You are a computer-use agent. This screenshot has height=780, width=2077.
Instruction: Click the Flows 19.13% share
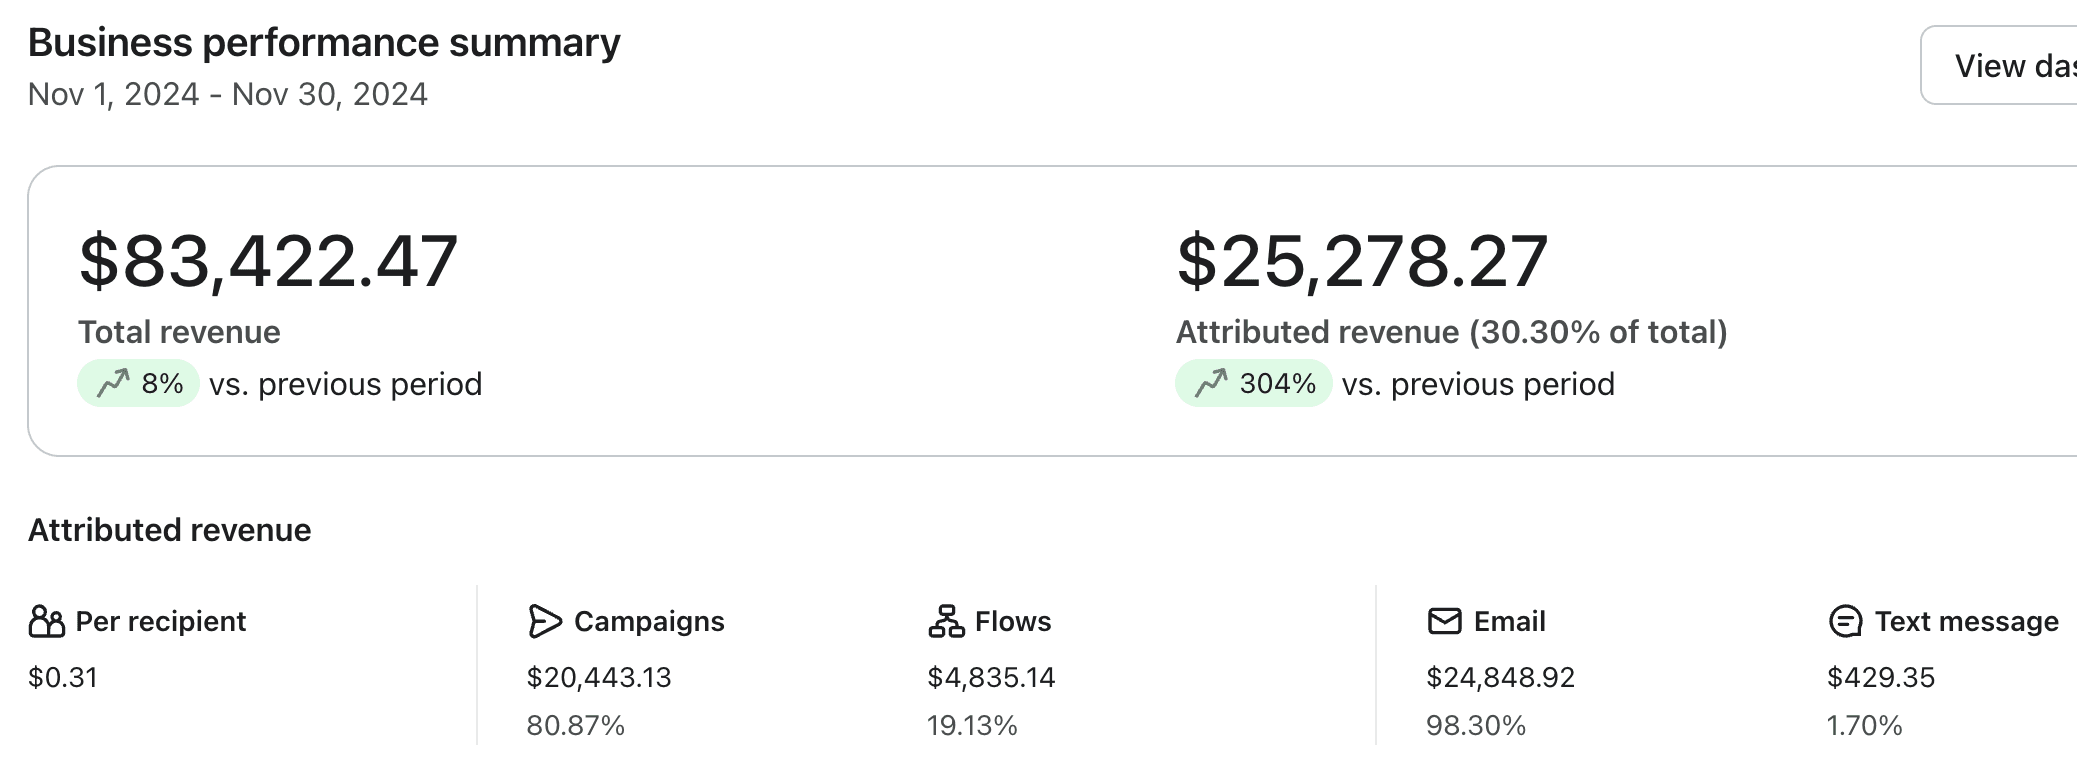(972, 725)
